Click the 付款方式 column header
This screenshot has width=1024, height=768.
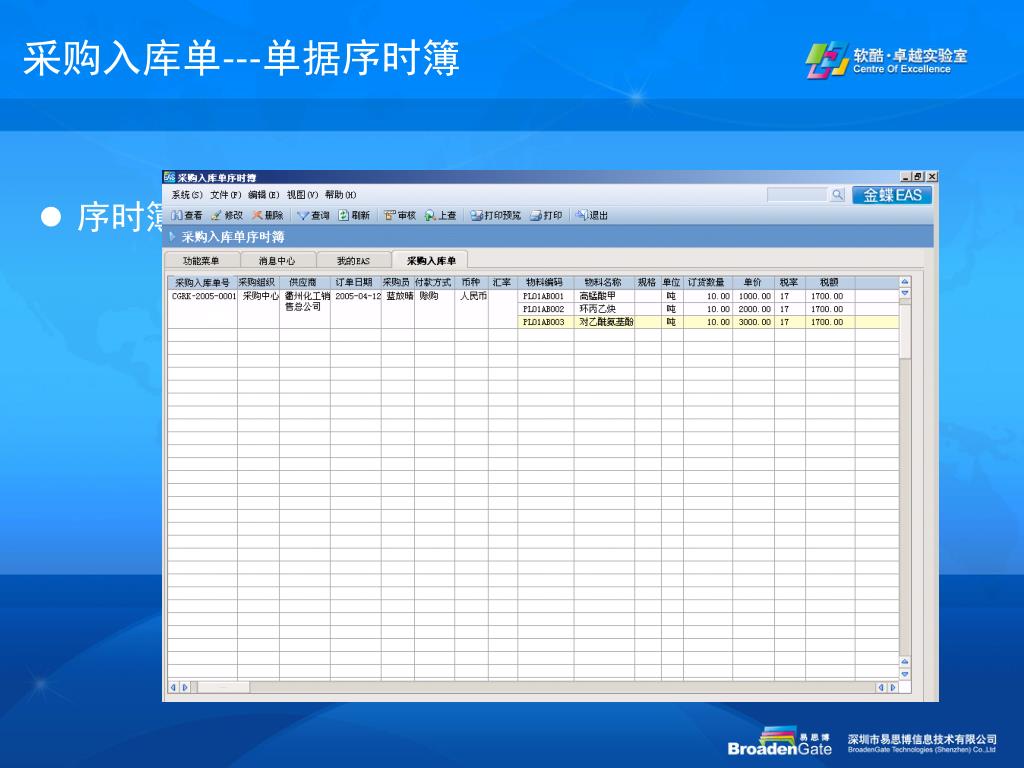434,282
